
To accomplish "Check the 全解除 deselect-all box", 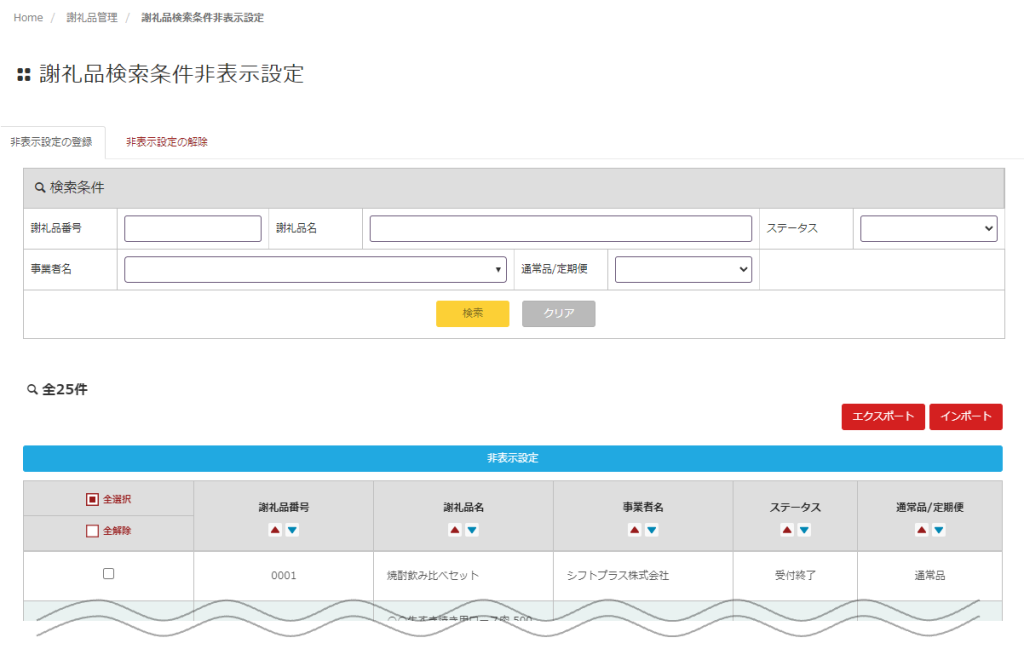I will tap(92, 531).
